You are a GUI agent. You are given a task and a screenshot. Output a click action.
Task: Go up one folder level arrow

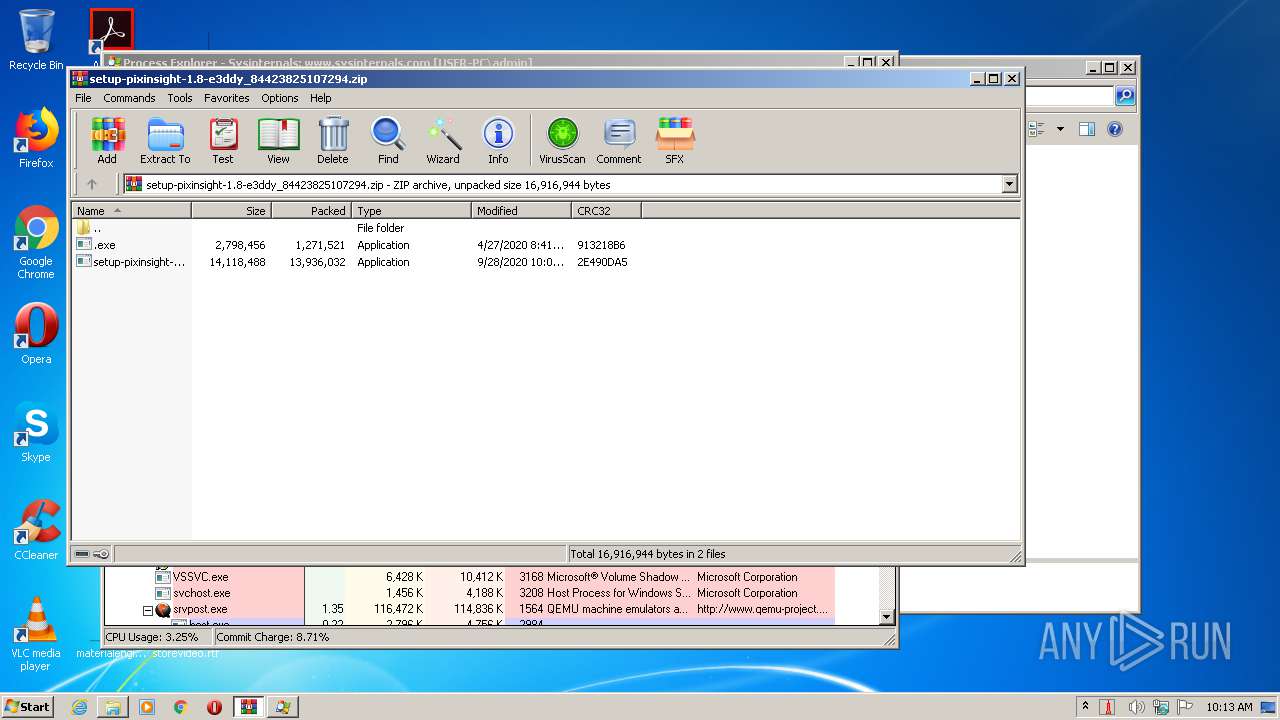92,184
